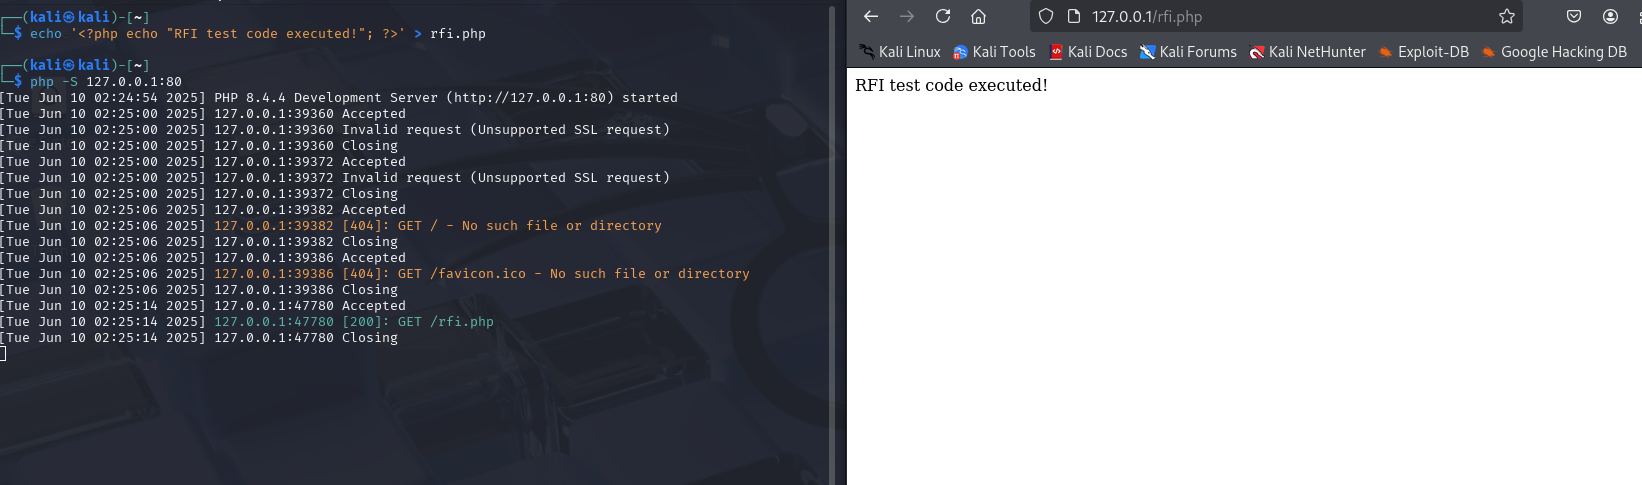Screen dimensions: 1642x485
Task: Open the Kali Tools bookmark
Action: pyautogui.click(x=994, y=52)
